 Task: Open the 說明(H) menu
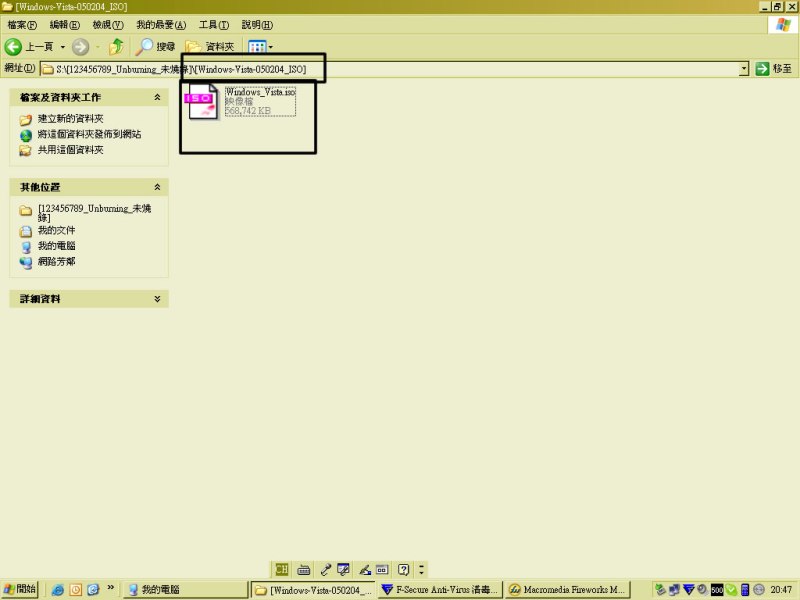coord(257,24)
